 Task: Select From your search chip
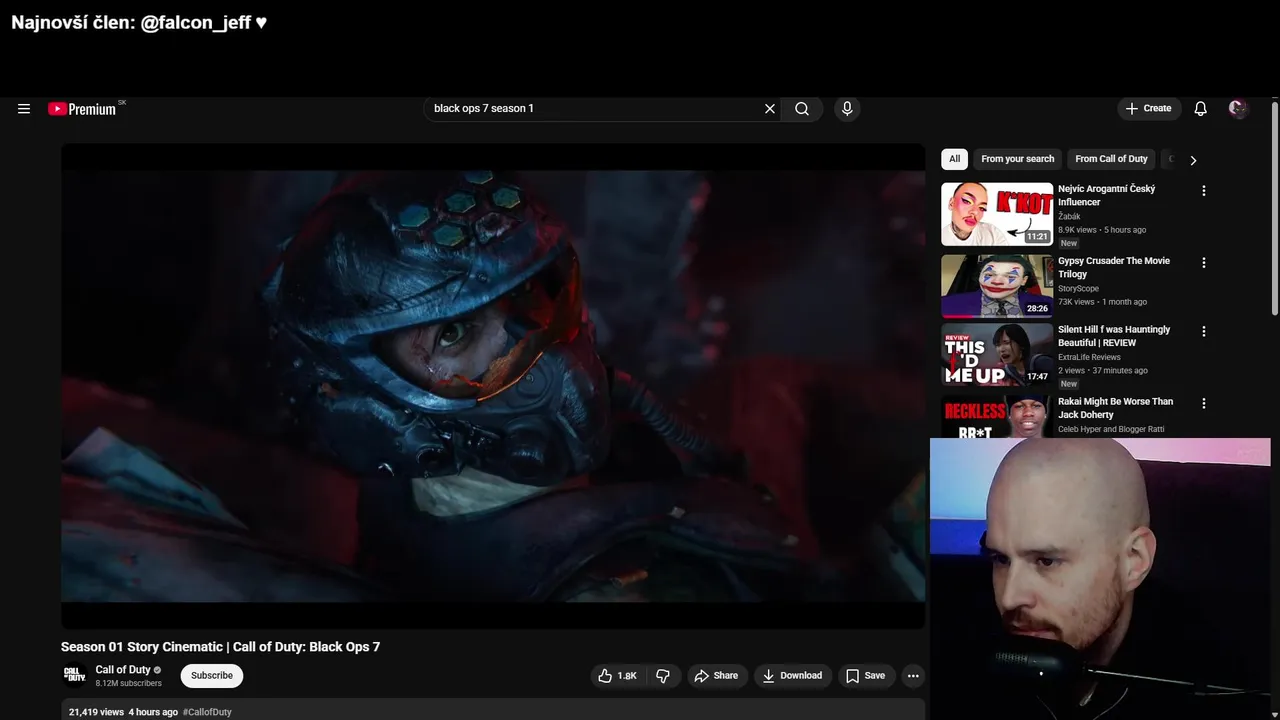click(1017, 159)
